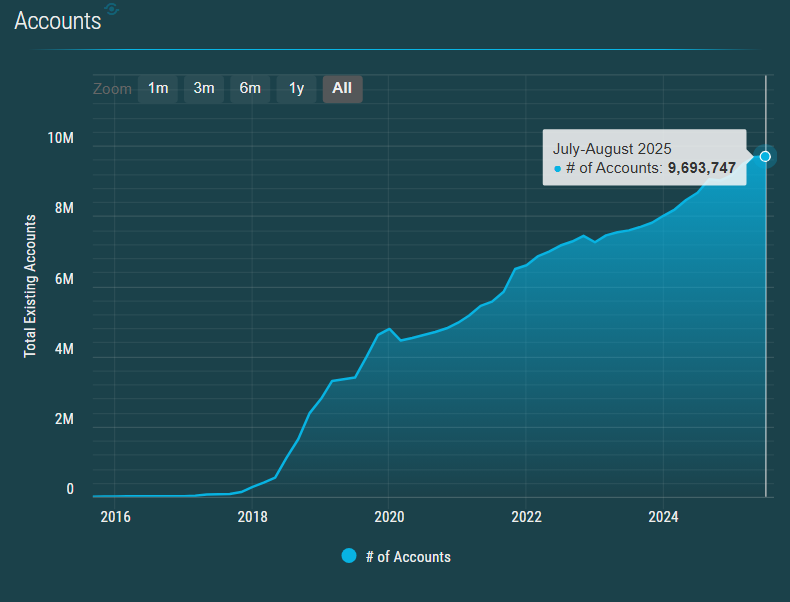Click the highlighted July-August 2025 data point

[765, 156]
